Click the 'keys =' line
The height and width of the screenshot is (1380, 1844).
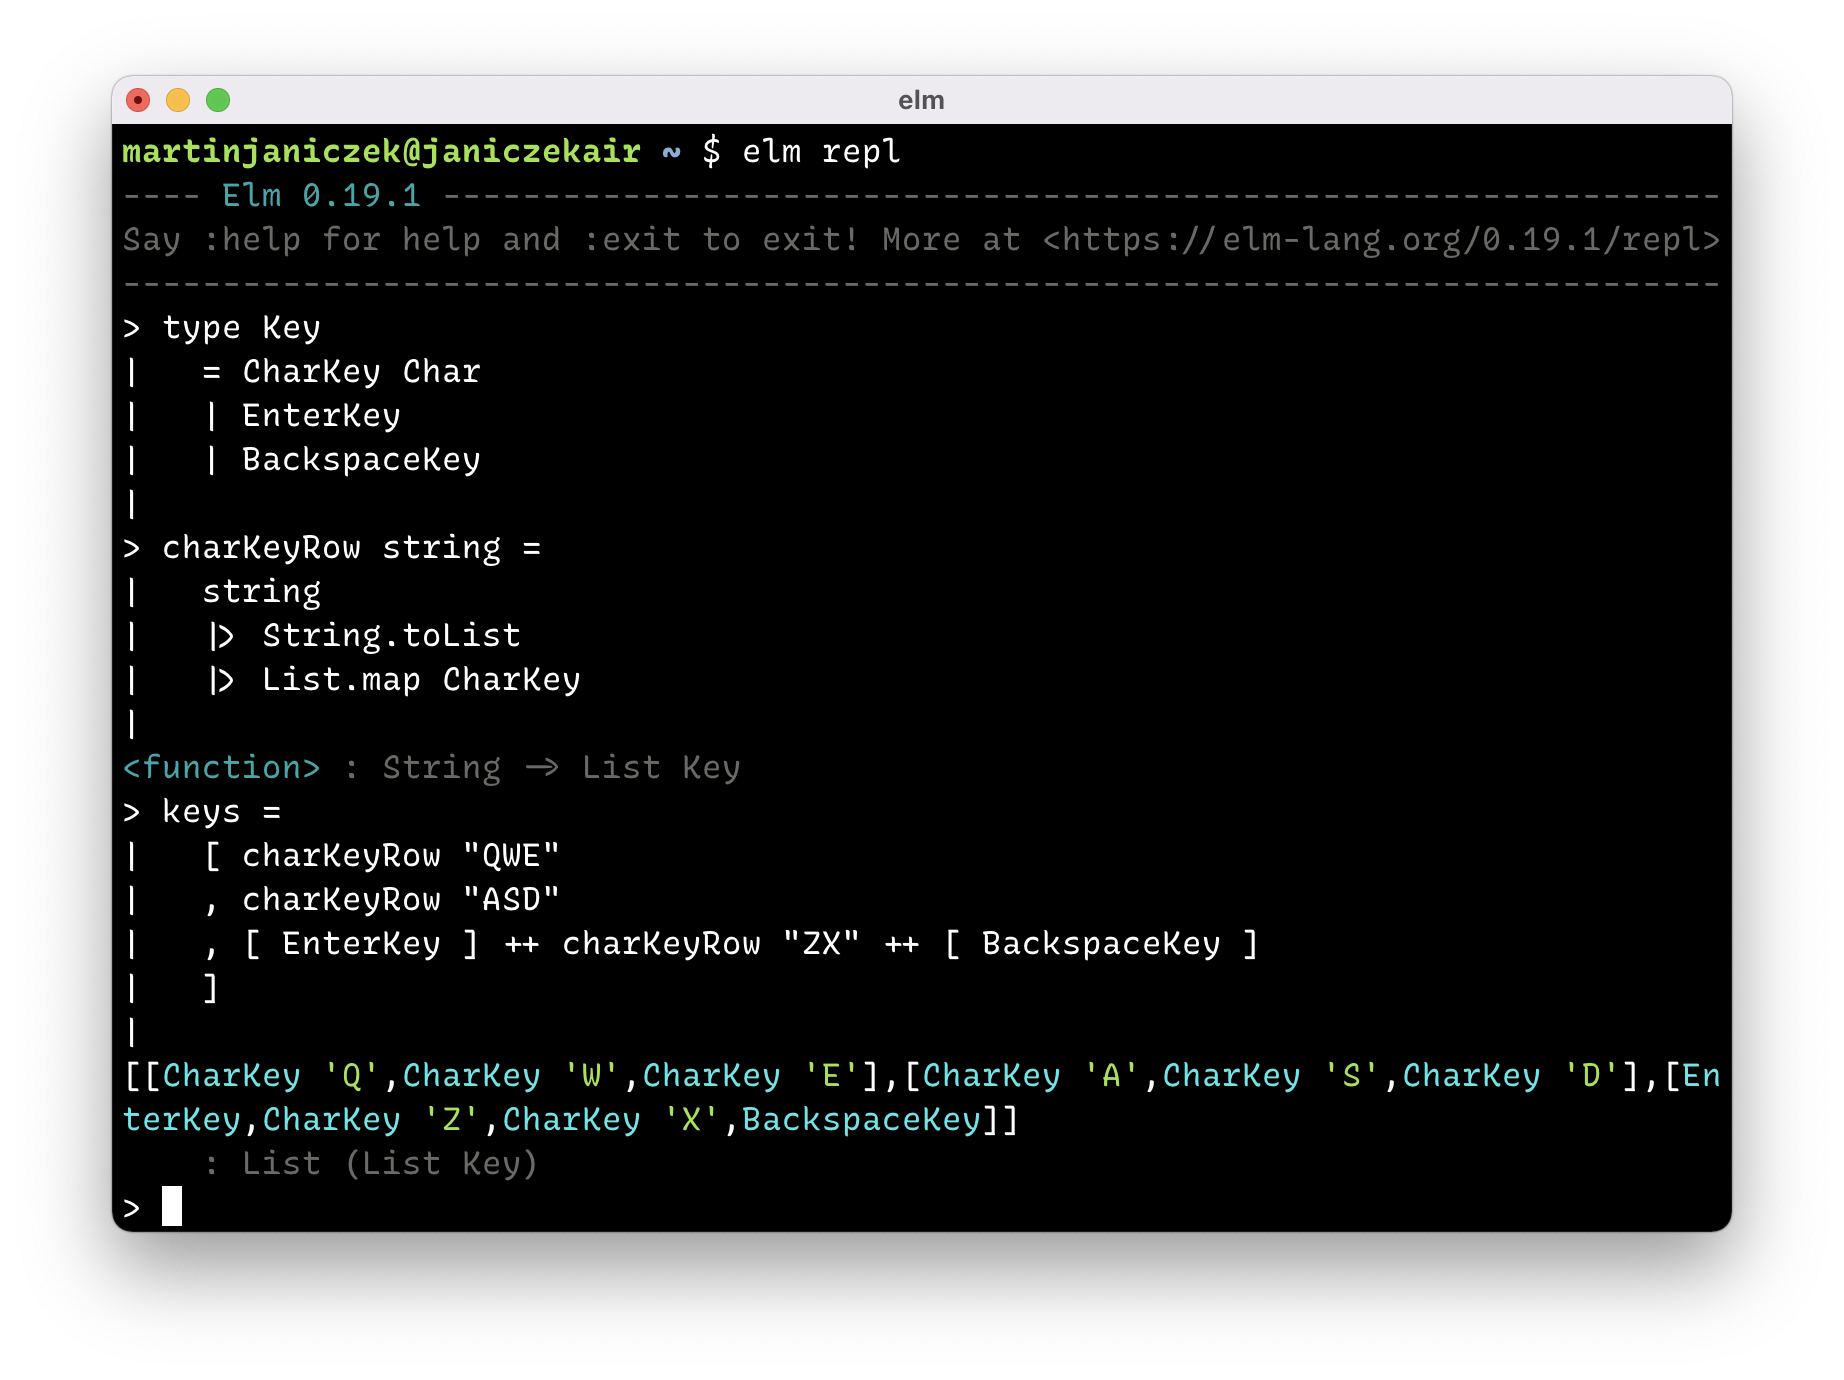click(221, 812)
